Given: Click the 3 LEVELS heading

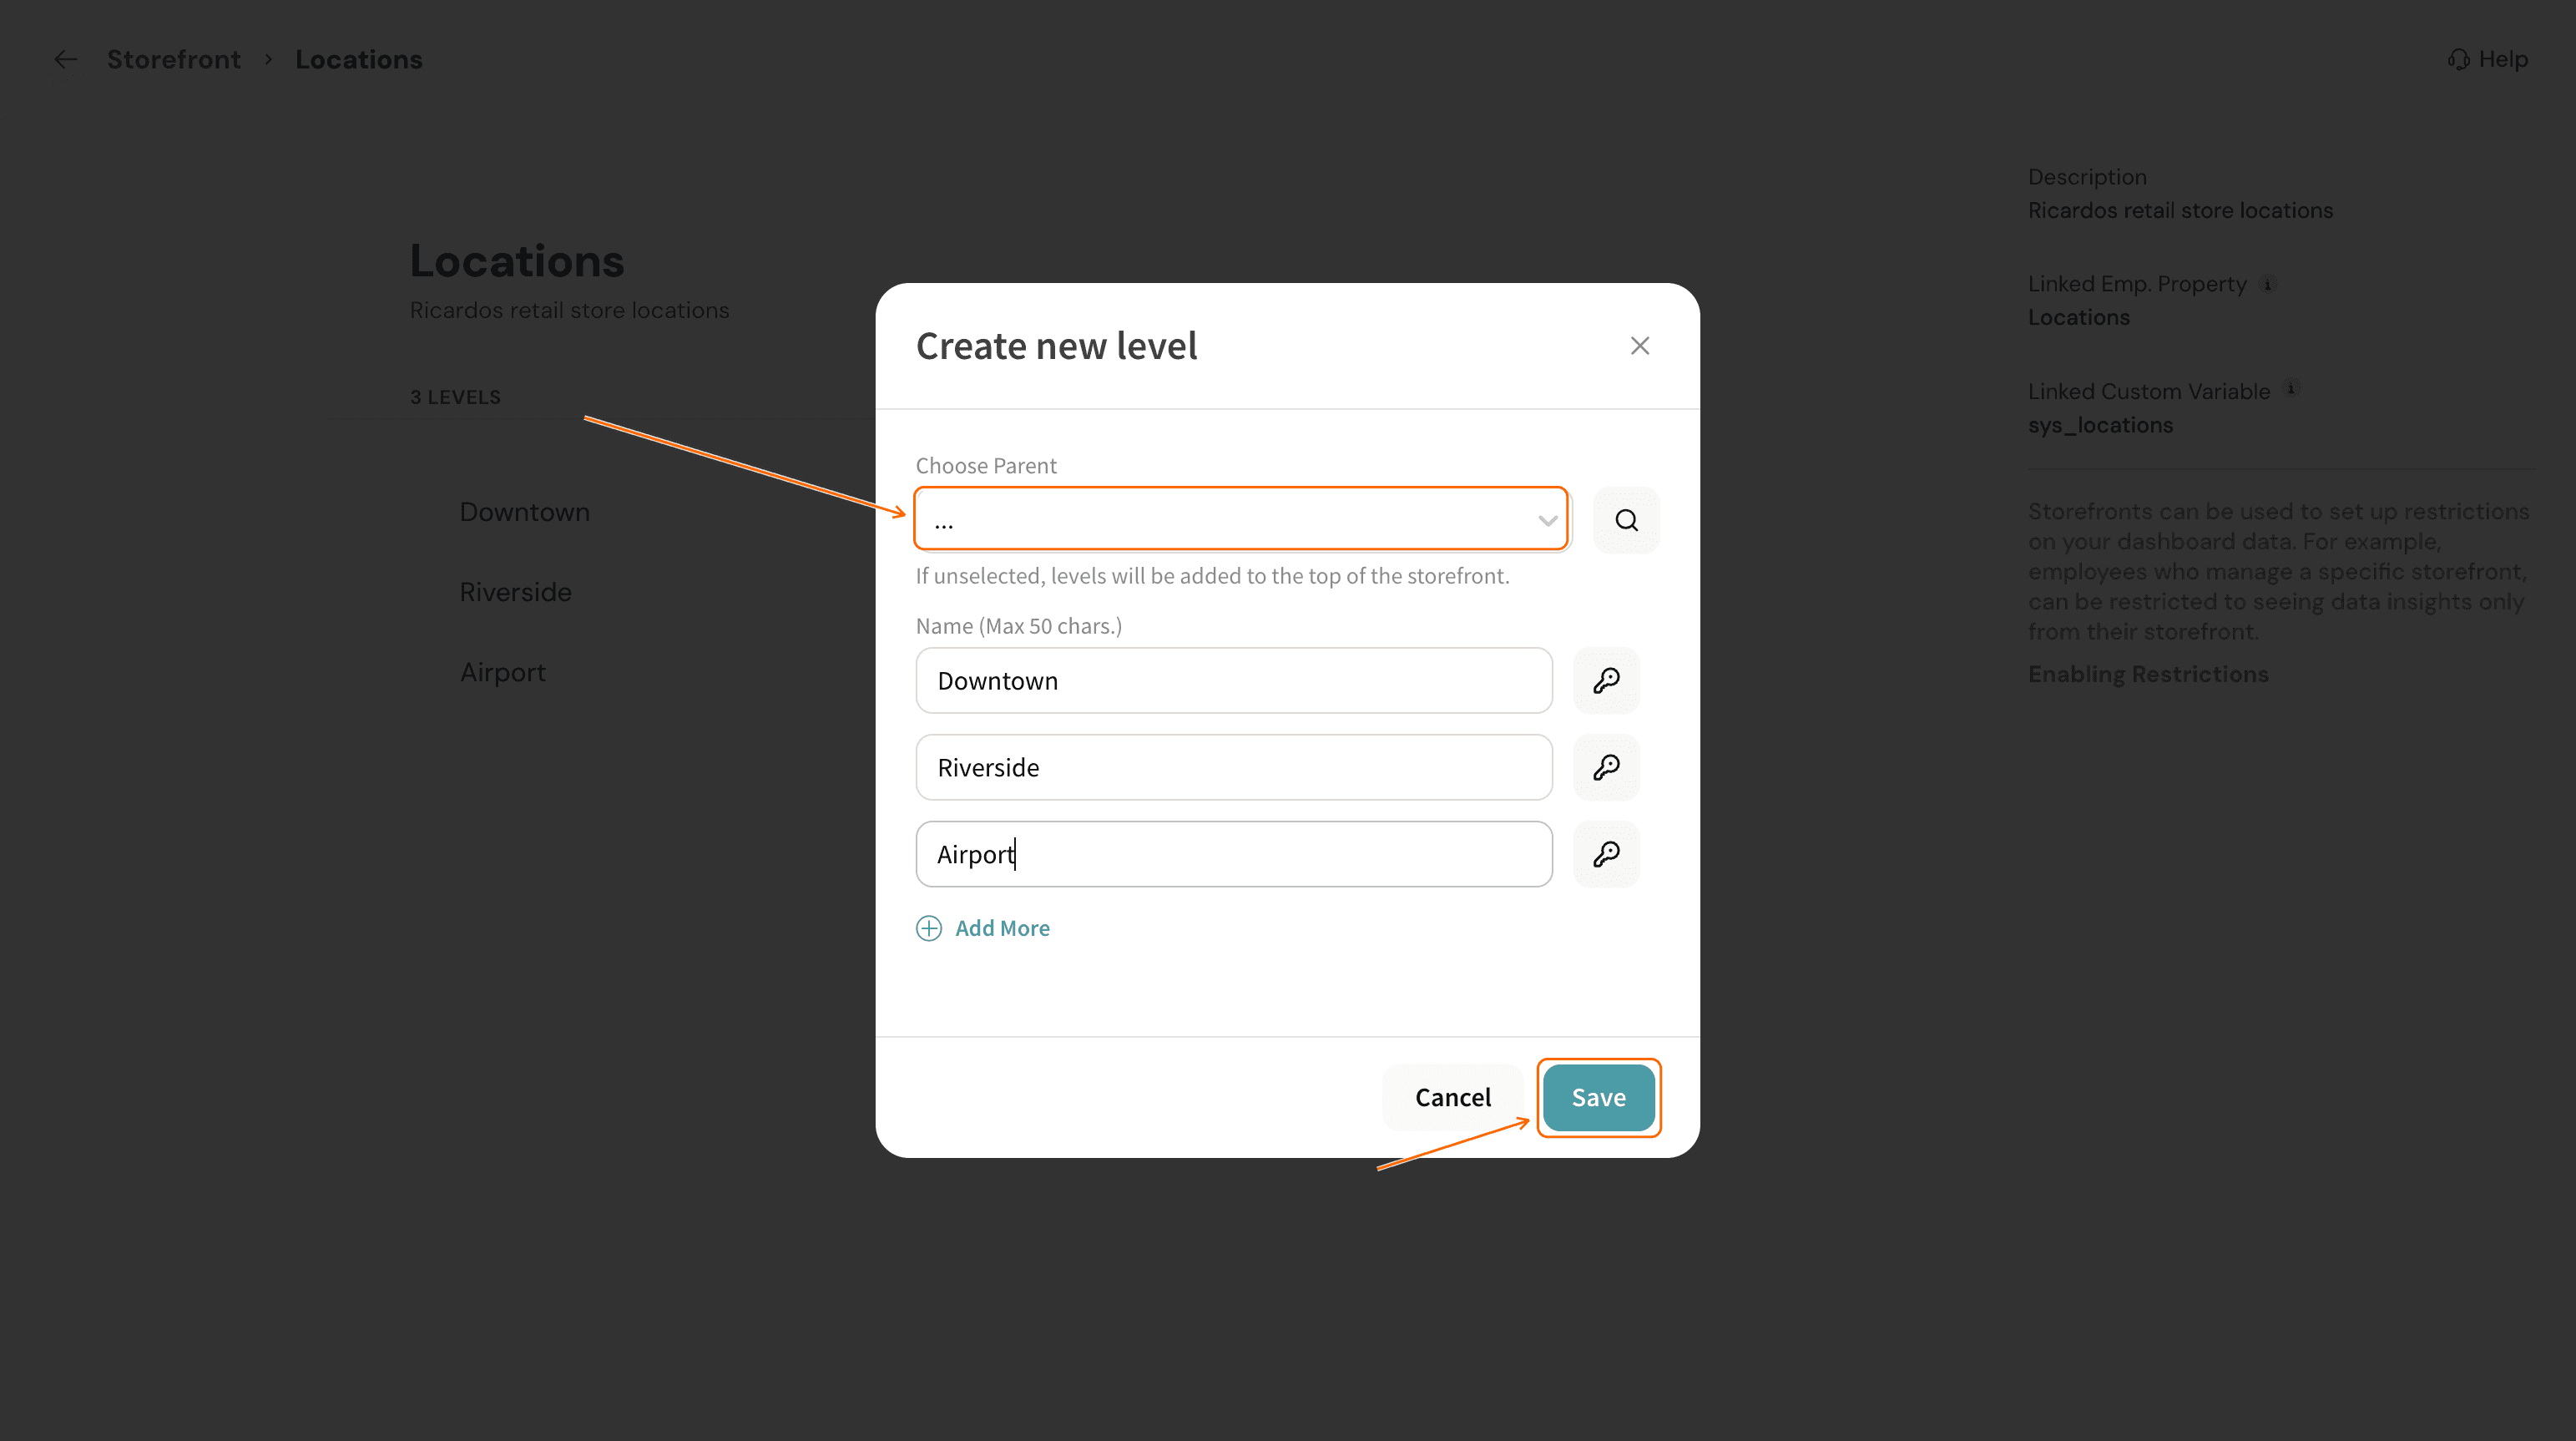Looking at the screenshot, I should point(456,397).
